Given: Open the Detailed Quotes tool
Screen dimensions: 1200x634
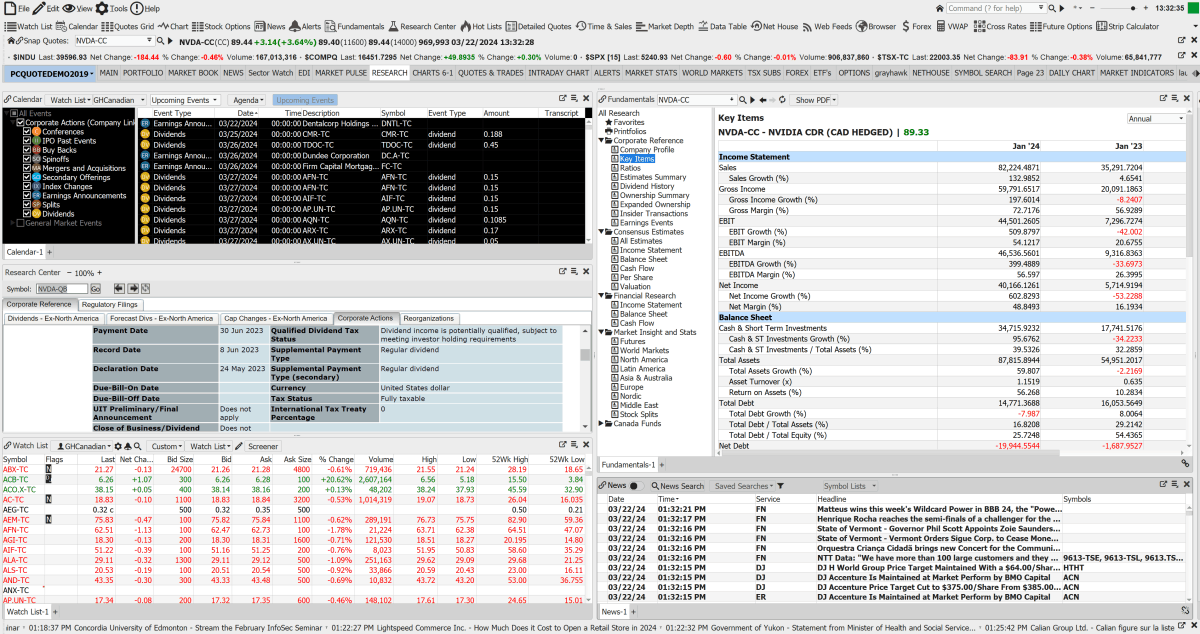Looking at the screenshot, I should pyautogui.click(x=540, y=26).
